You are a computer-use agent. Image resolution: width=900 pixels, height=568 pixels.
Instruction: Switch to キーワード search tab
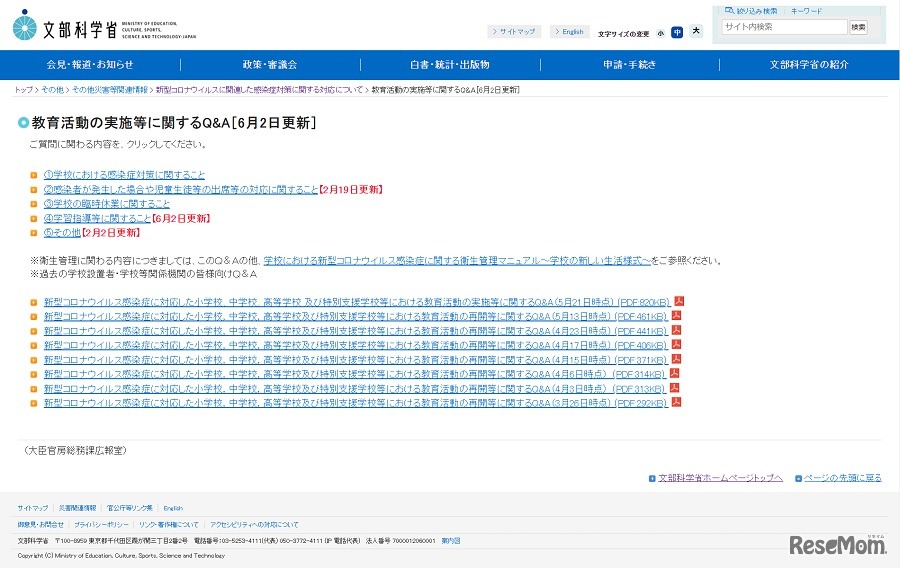[806, 11]
